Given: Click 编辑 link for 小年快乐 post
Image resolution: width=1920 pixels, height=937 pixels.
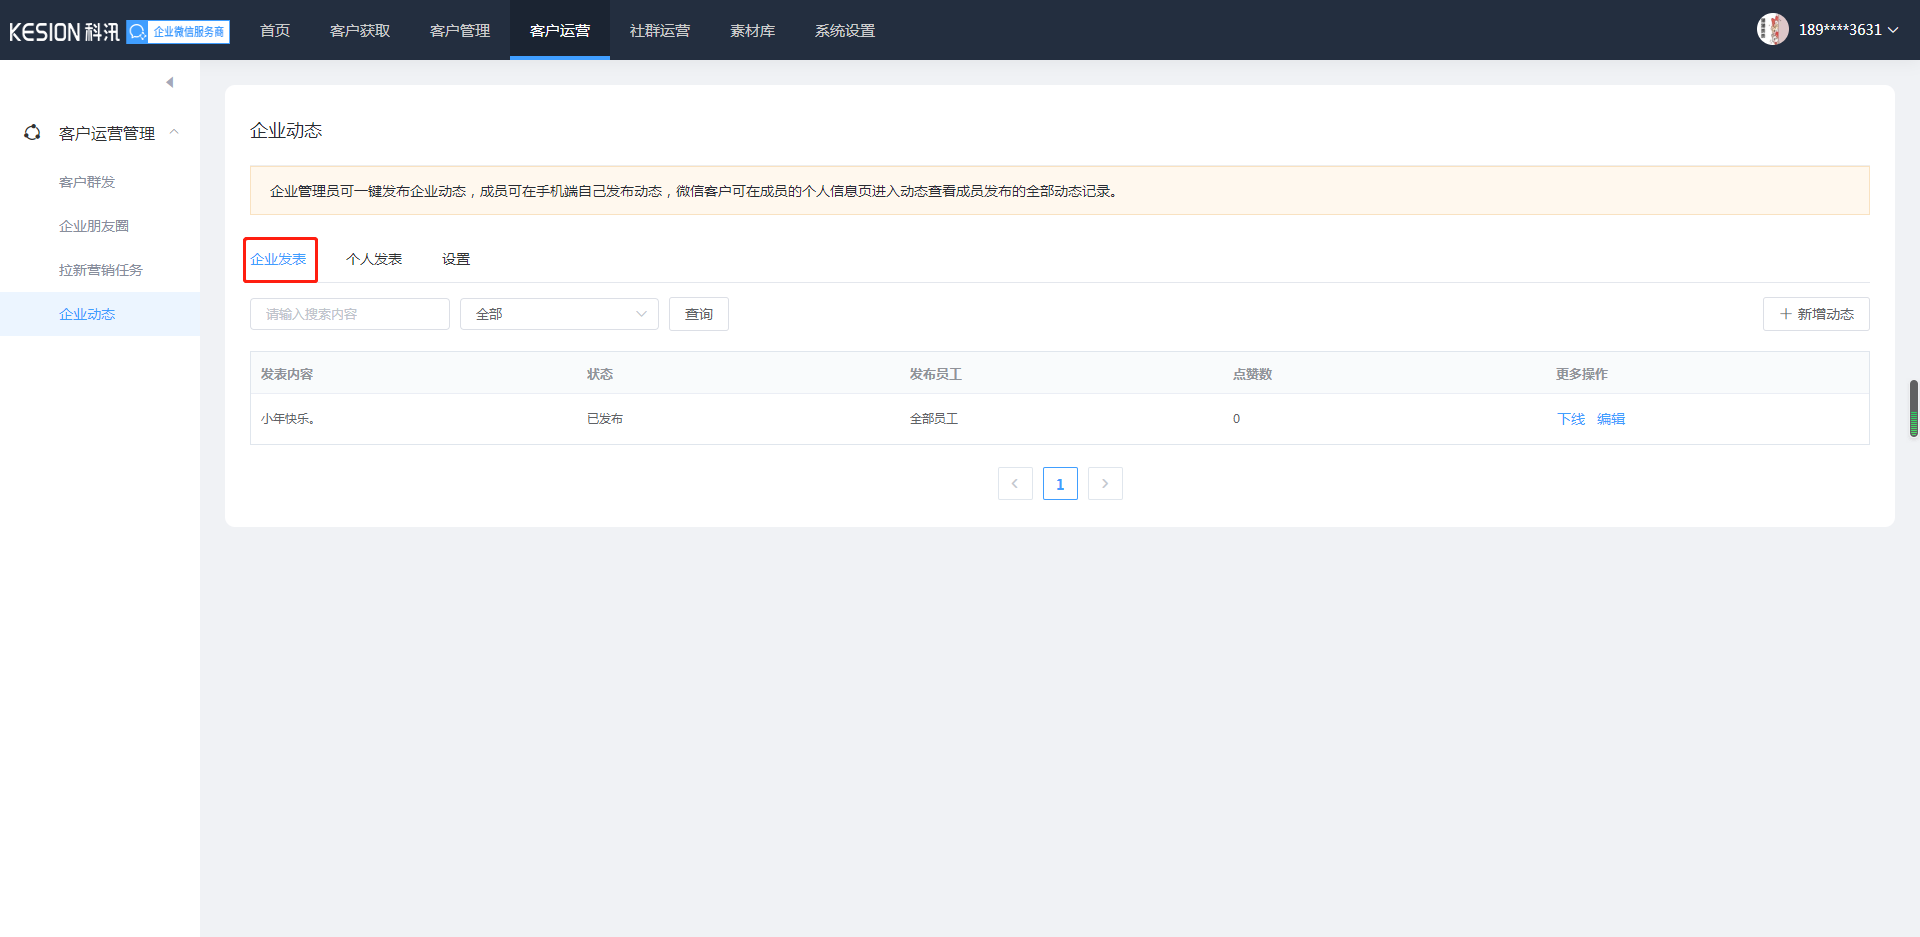Looking at the screenshot, I should tap(1611, 419).
